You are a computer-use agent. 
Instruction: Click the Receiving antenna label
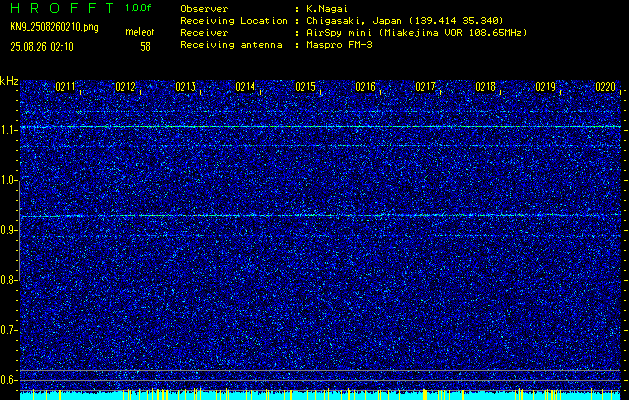[231, 45]
